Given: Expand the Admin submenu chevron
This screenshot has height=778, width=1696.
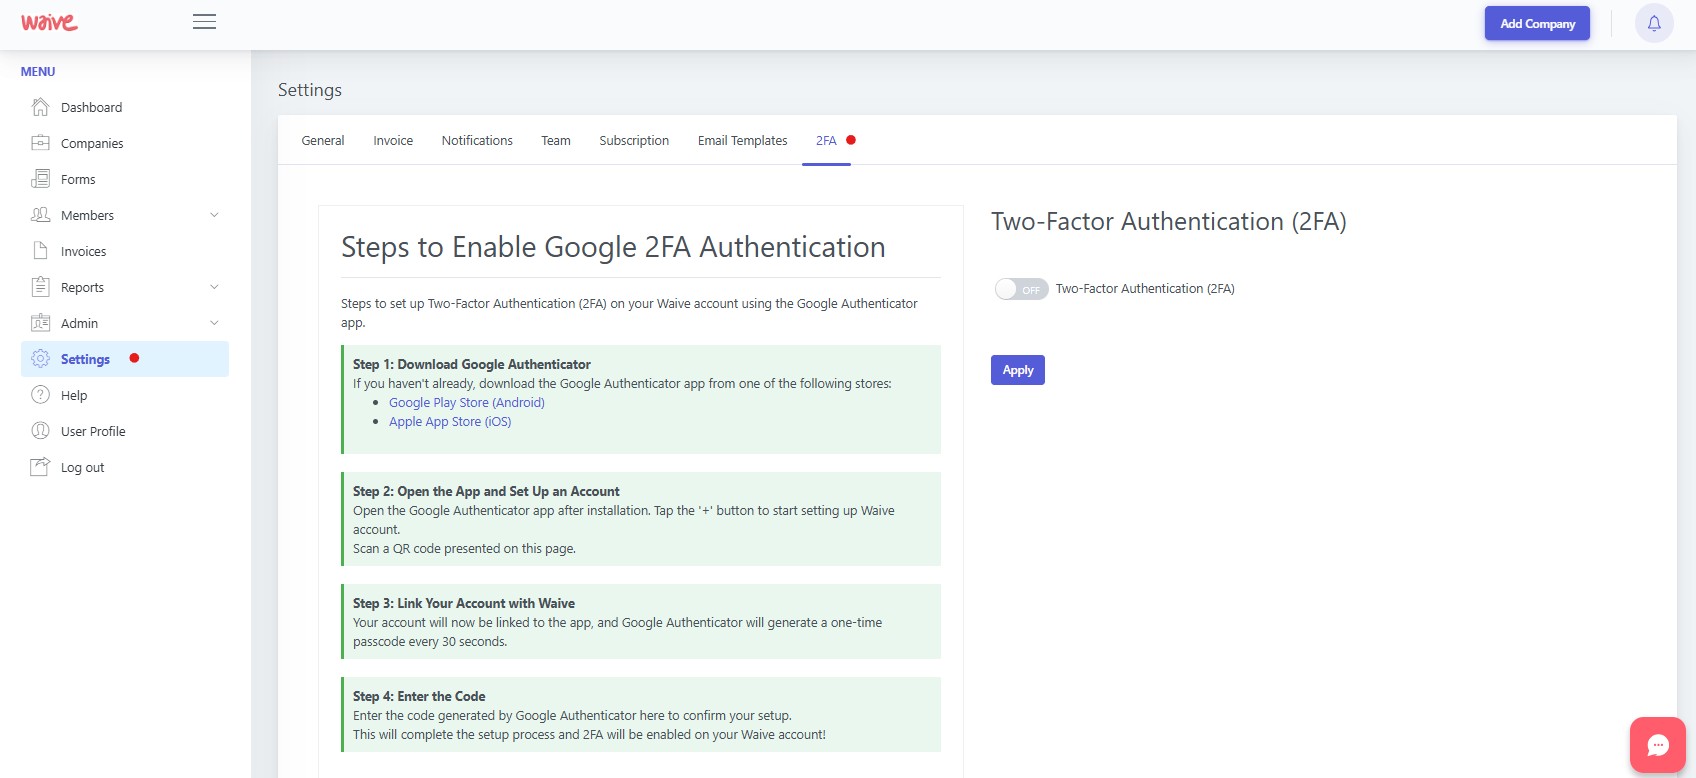Looking at the screenshot, I should tap(214, 323).
